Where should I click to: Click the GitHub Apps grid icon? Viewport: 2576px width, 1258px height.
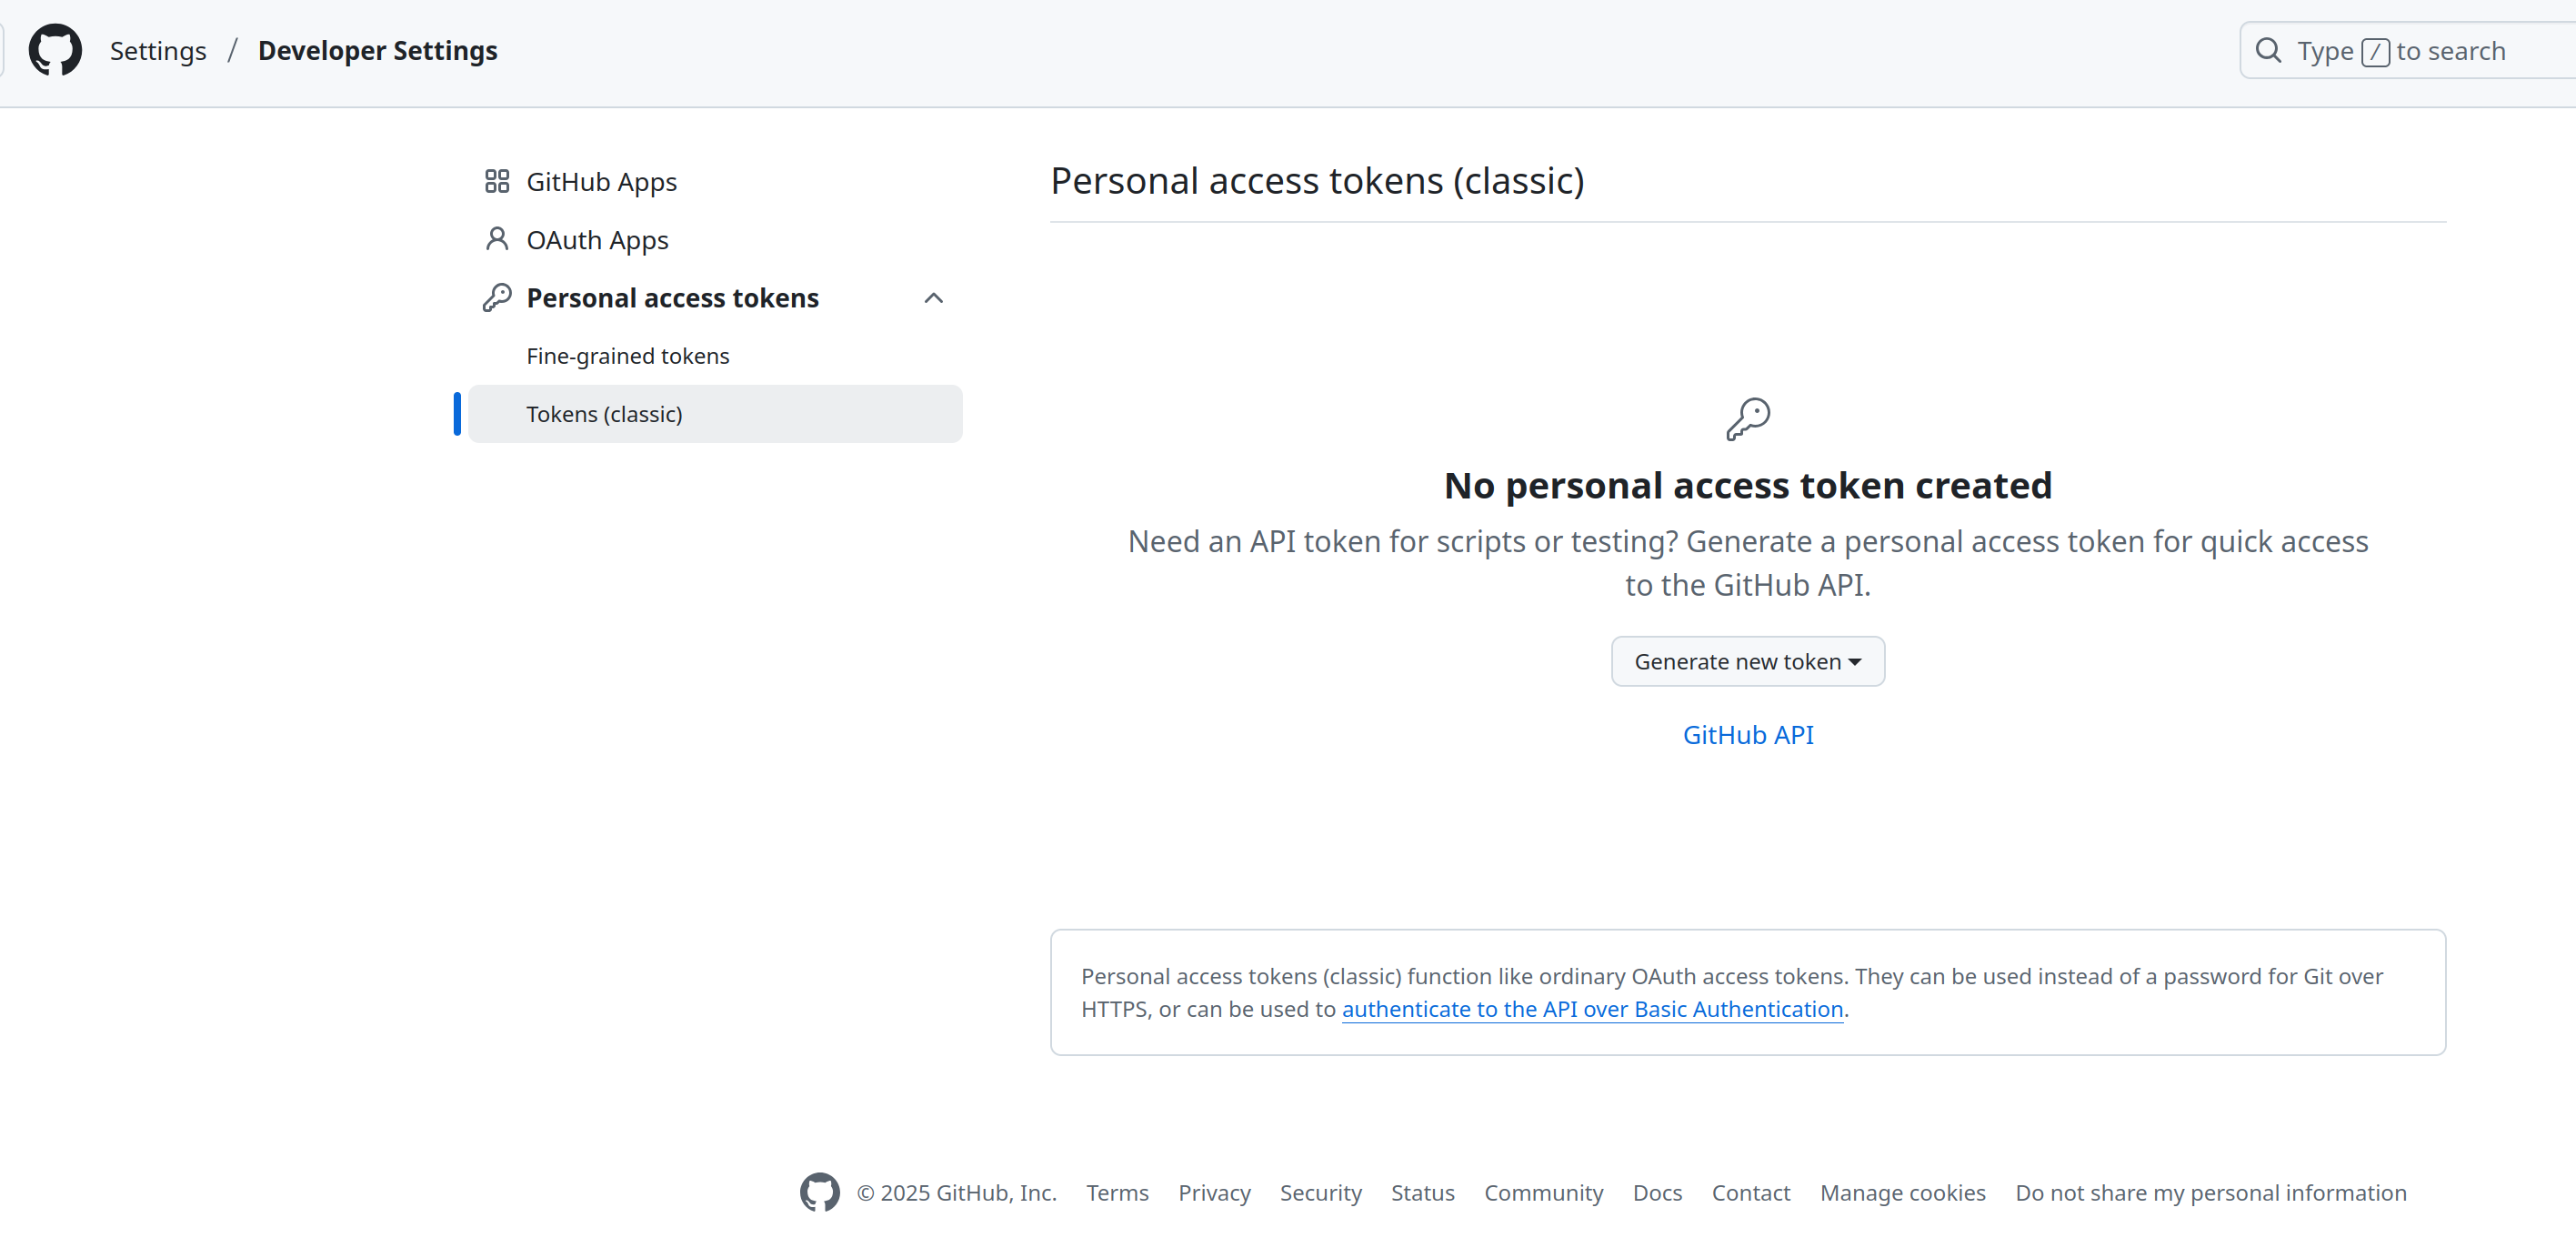pyautogui.click(x=497, y=181)
